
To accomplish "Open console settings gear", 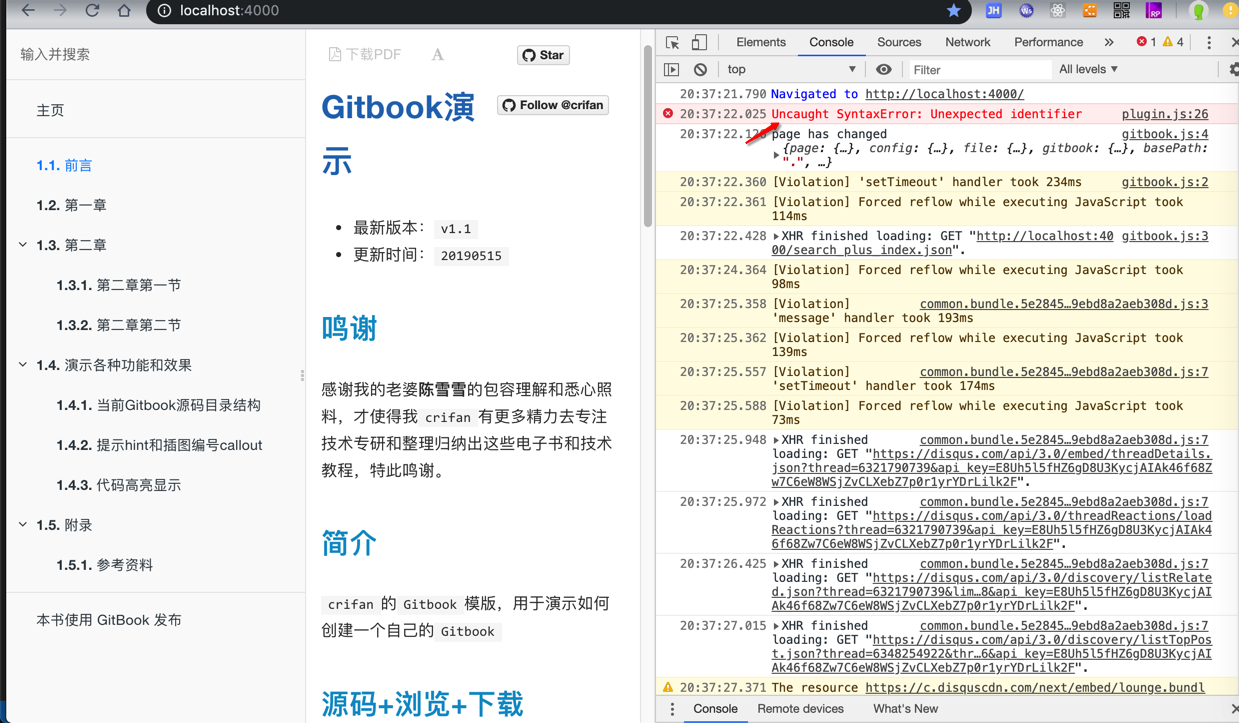I will pyautogui.click(x=1234, y=70).
